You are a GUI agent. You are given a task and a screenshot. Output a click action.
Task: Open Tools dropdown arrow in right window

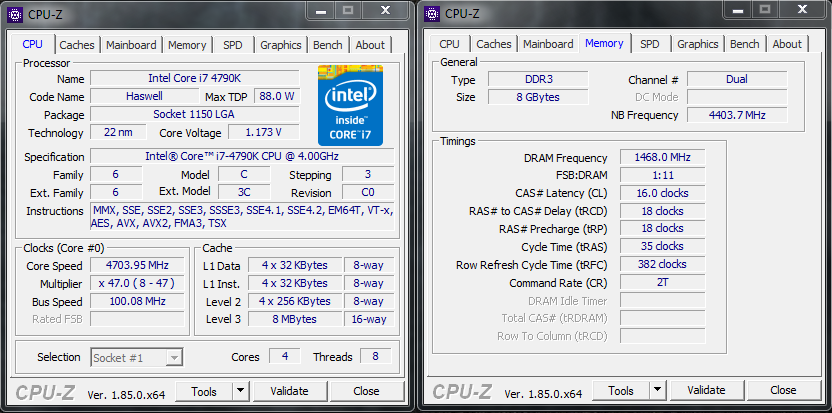657,390
